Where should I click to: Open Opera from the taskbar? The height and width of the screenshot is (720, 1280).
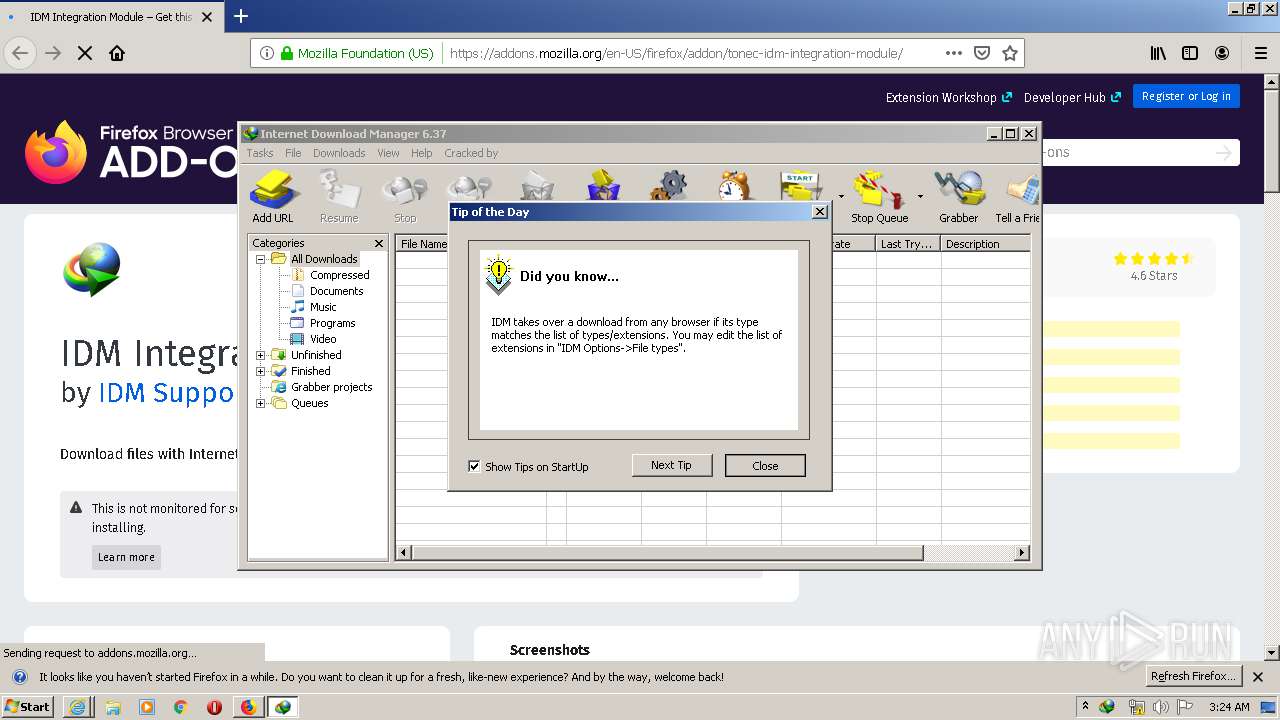tap(214, 707)
